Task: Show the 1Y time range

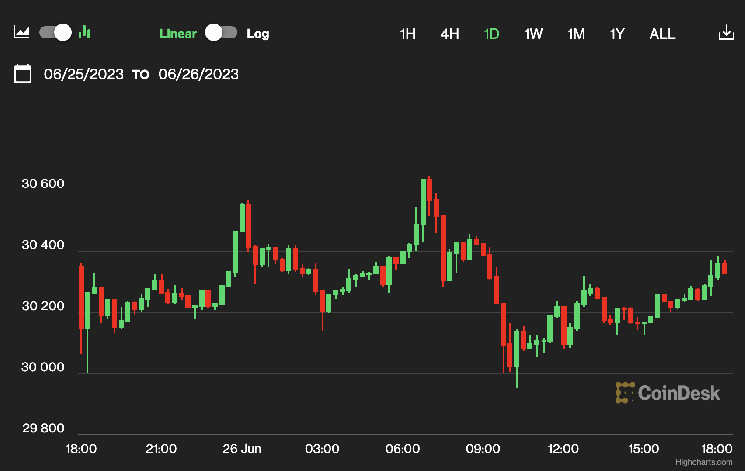Action: [618, 33]
